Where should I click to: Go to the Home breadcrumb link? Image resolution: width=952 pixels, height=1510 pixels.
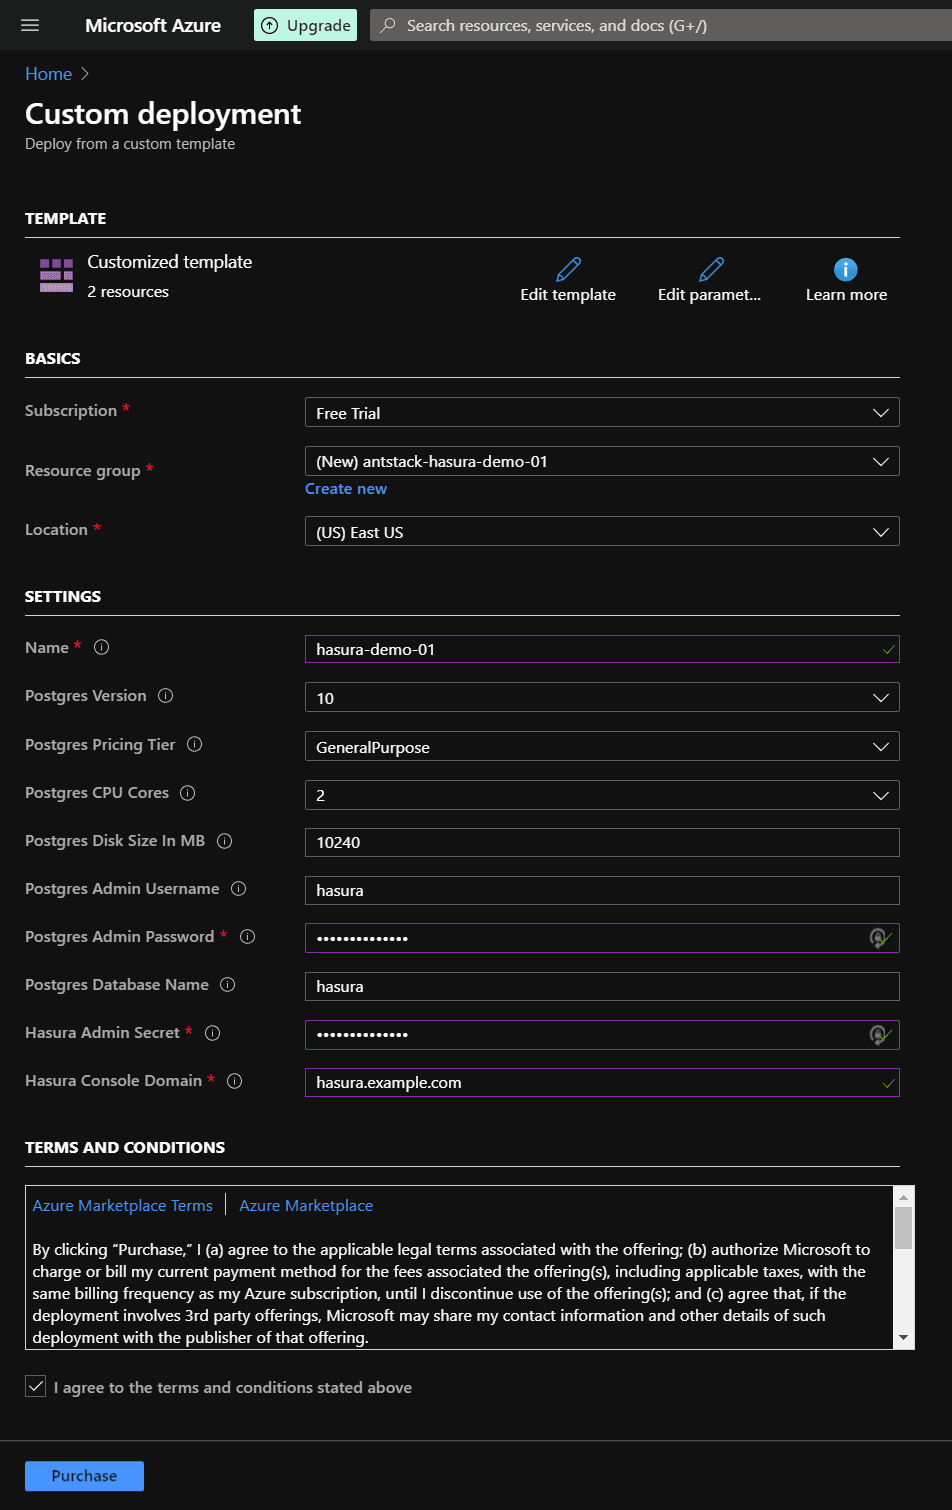pyautogui.click(x=48, y=74)
